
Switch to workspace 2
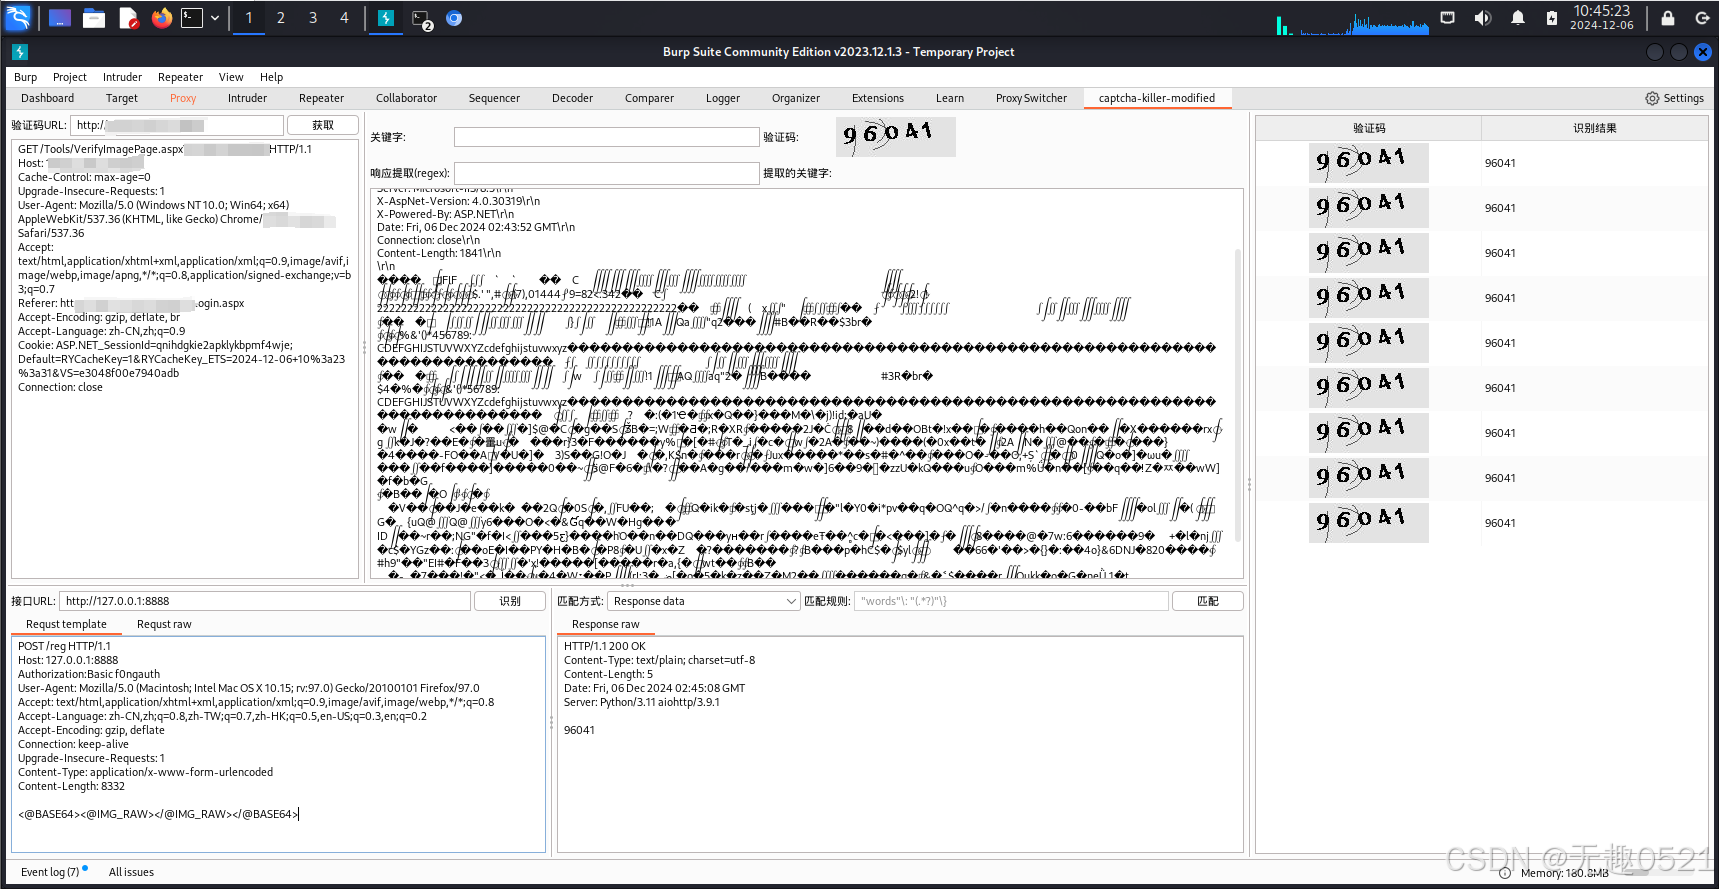click(281, 18)
